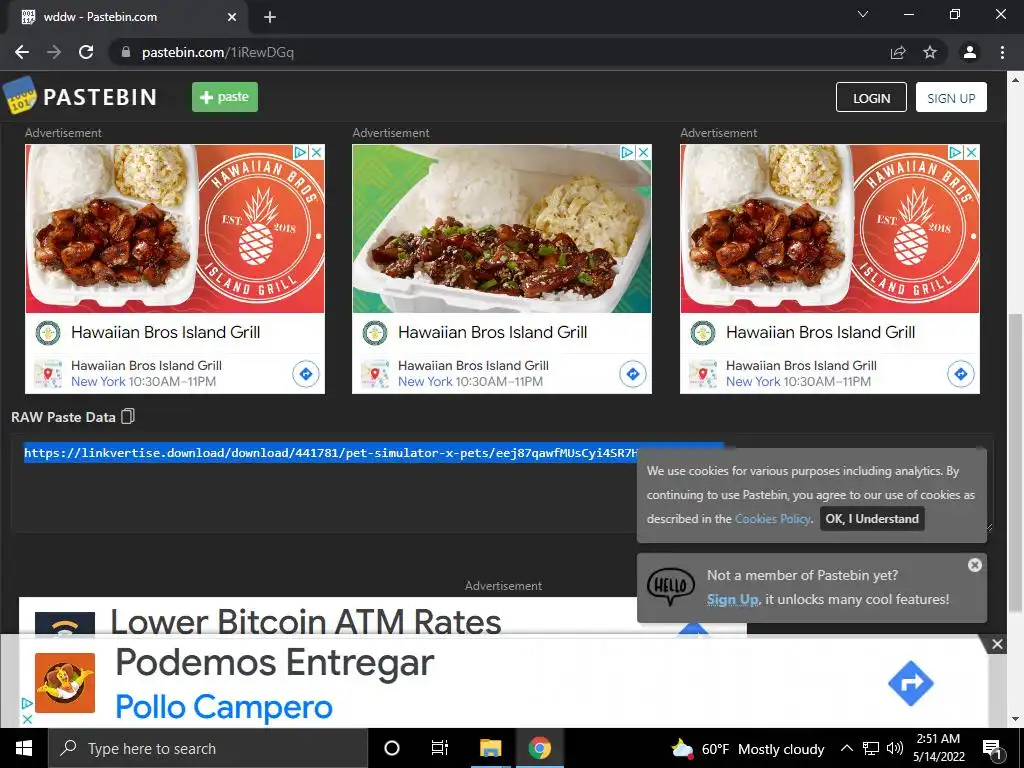This screenshot has height=768, width=1024.
Task: Show hidden system tray icons
Action: point(846,748)
